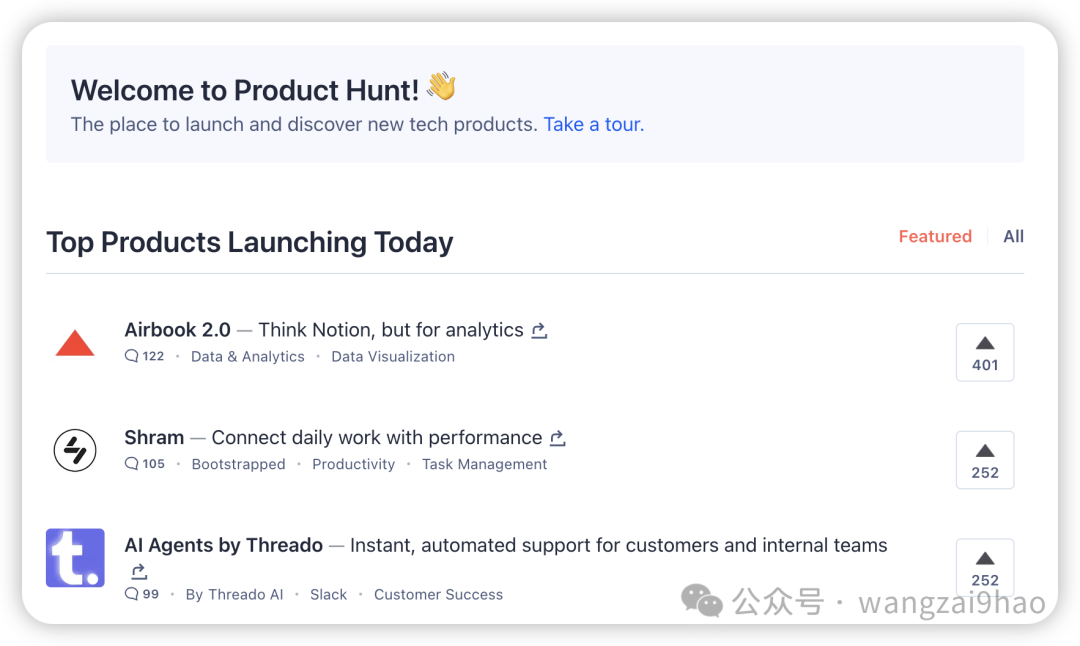Screen dimensions: 1080x646
Task: Open the external link icon below the AI Agents by Threado title
Action: pos(139,571)
